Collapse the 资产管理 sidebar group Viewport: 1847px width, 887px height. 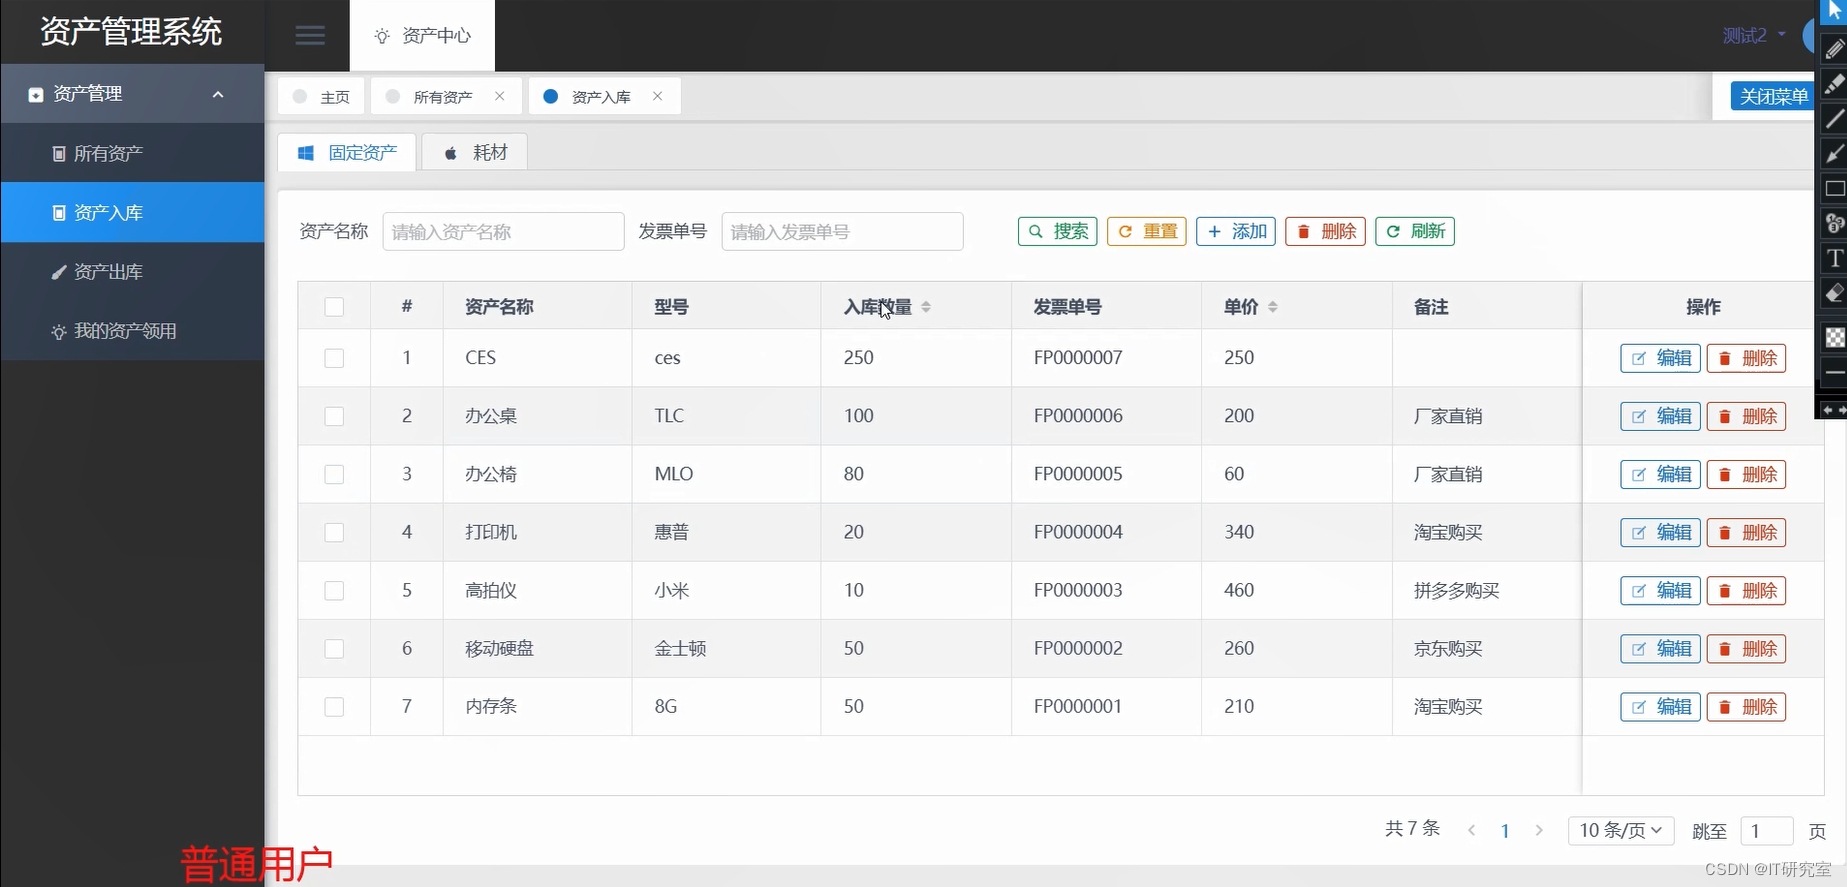coord(132,94)
